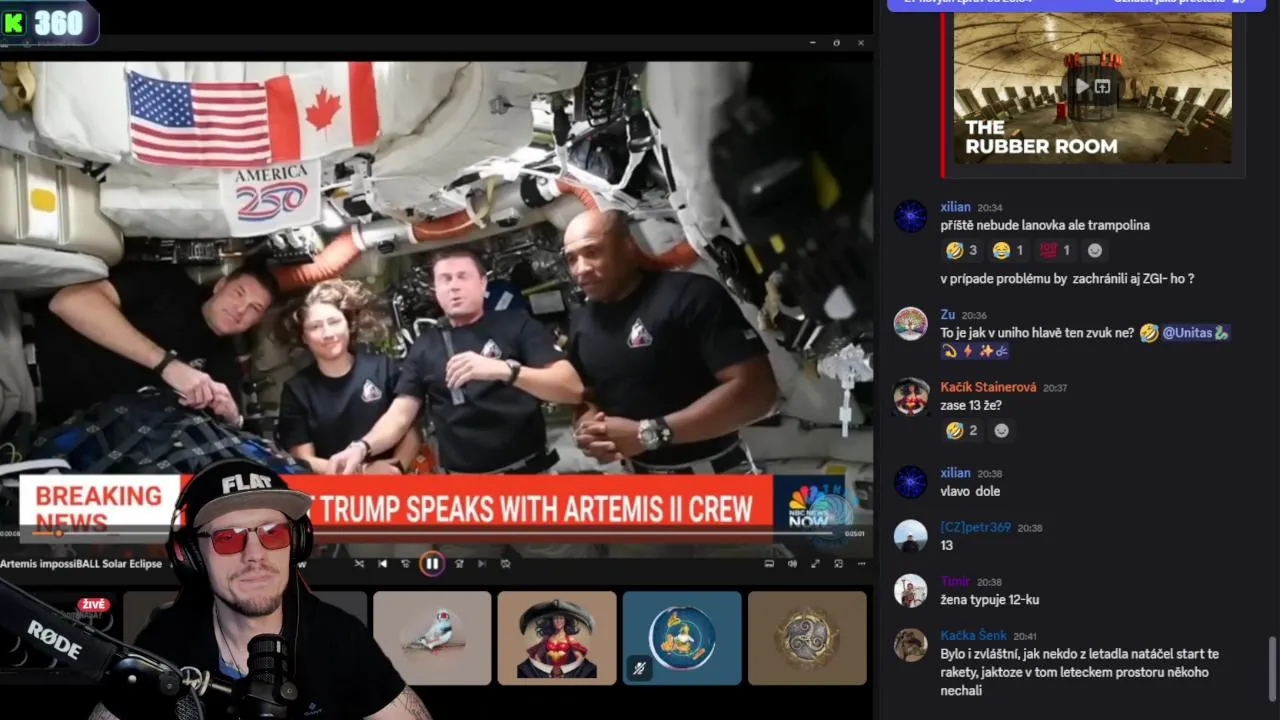Click the ŽIVĚ live badge
Viewport: 1280px width, 720px height.
click(94, 604)
